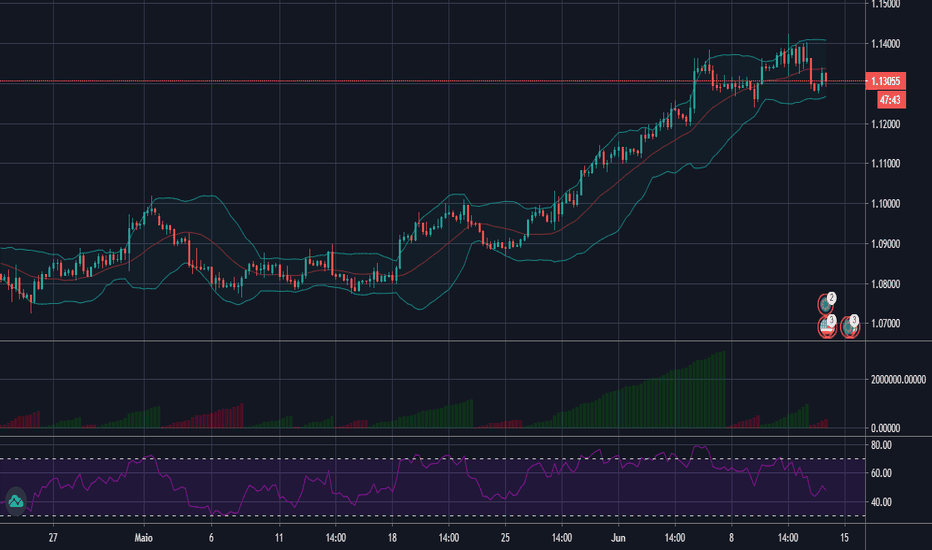Click the 8 date label on time axis
The image size is (932, 550).
click(731, 538)
